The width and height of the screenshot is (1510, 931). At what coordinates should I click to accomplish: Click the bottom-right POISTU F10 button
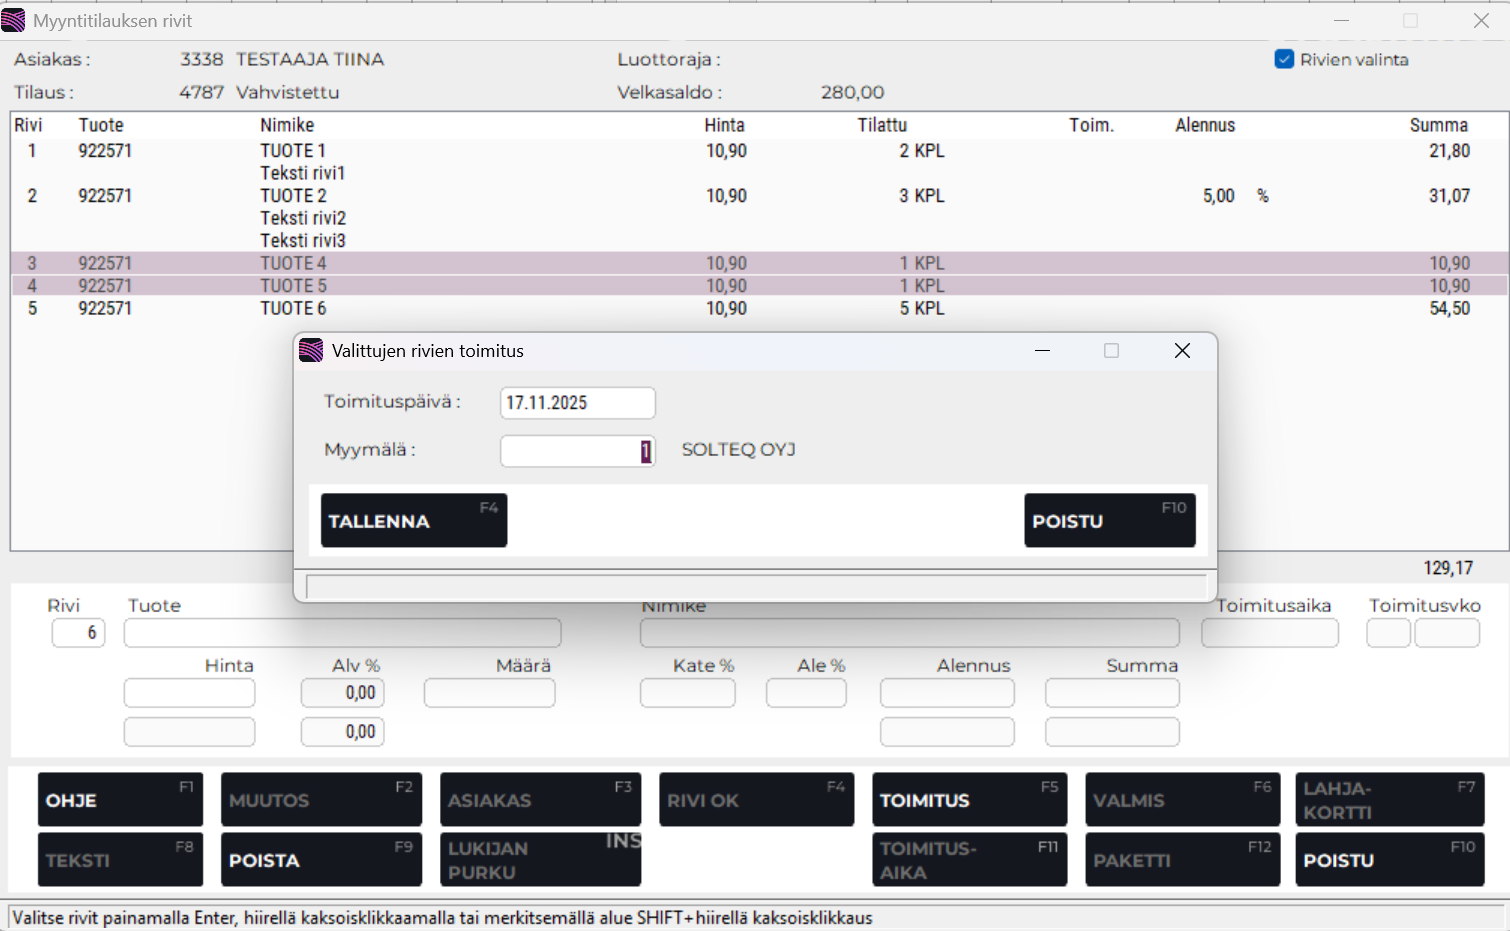[x=1389, y=860]
